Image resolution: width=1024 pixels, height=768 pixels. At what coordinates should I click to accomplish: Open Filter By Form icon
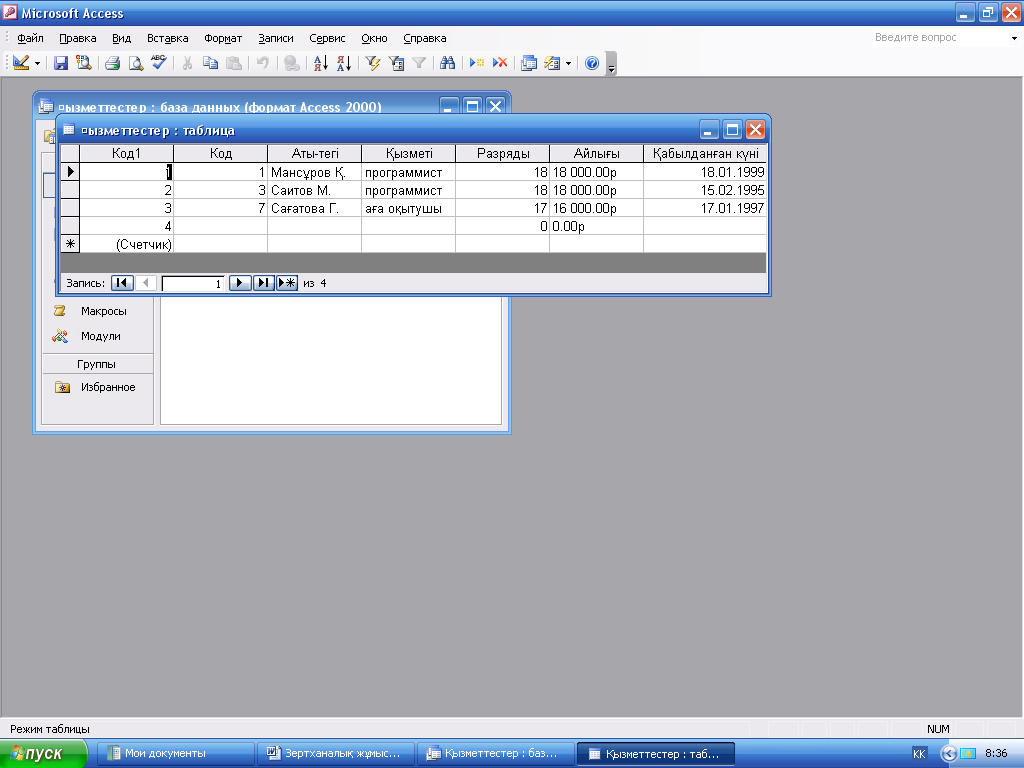point(396,63)
